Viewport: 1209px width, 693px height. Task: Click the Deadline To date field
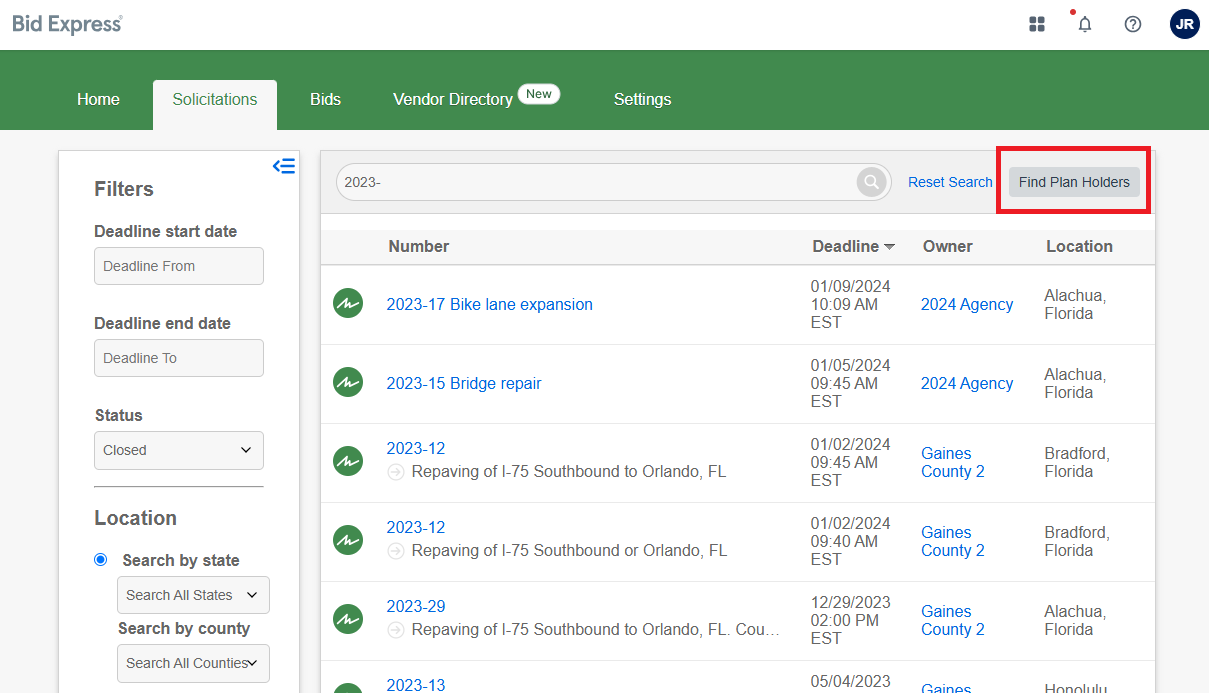(179, 358)
